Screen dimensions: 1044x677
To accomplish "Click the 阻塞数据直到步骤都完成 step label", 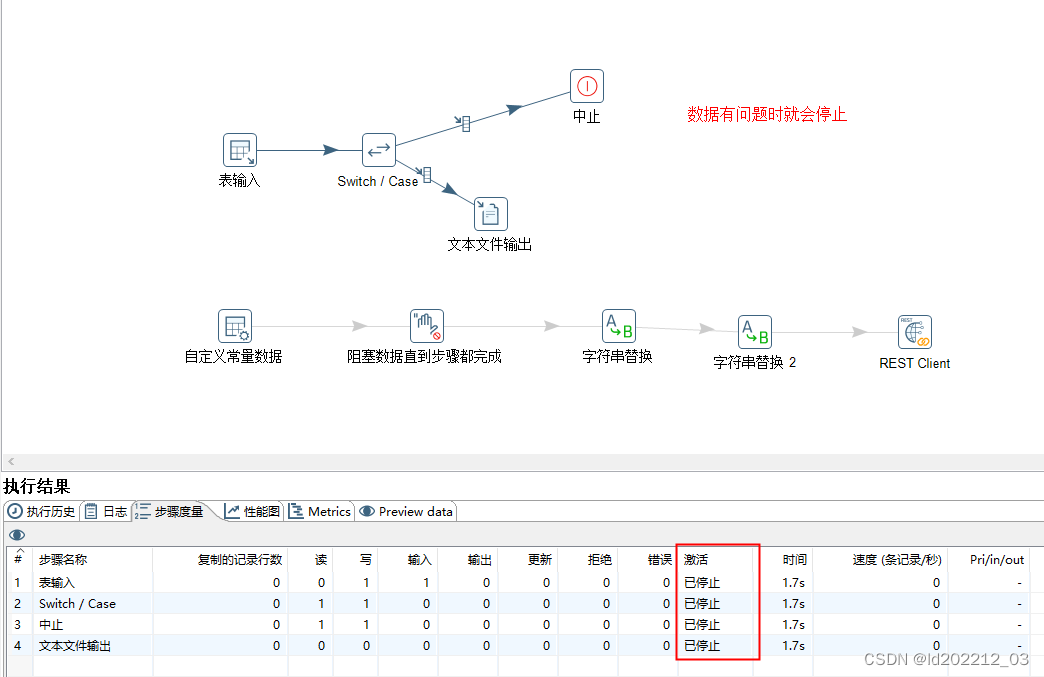I will pyautogui.click(x=424, y=357).
